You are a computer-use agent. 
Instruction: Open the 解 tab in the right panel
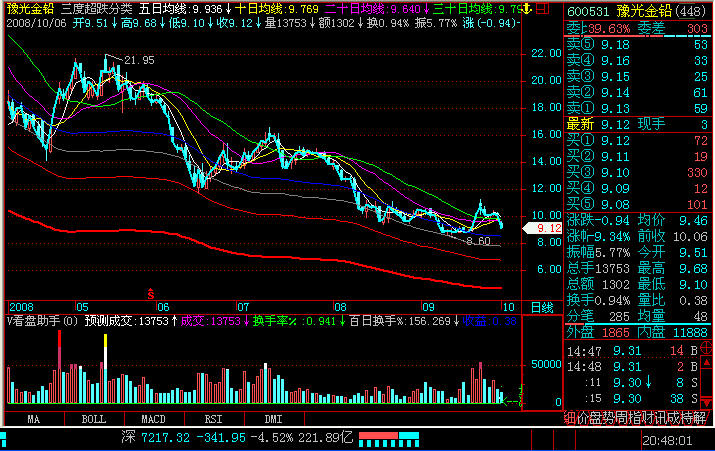click(701, 418)
